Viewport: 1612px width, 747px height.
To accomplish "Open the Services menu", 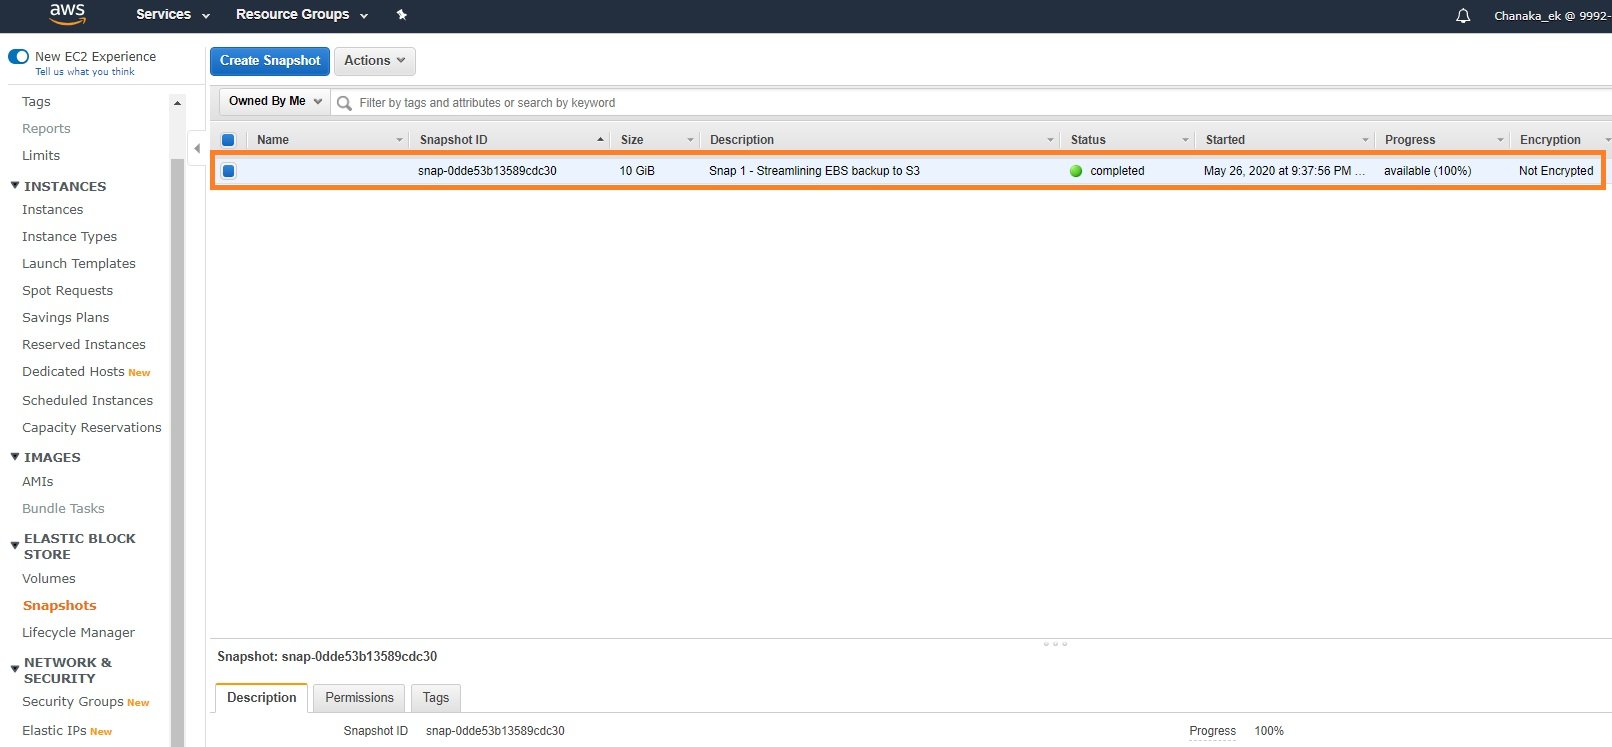I will (172, 15).
